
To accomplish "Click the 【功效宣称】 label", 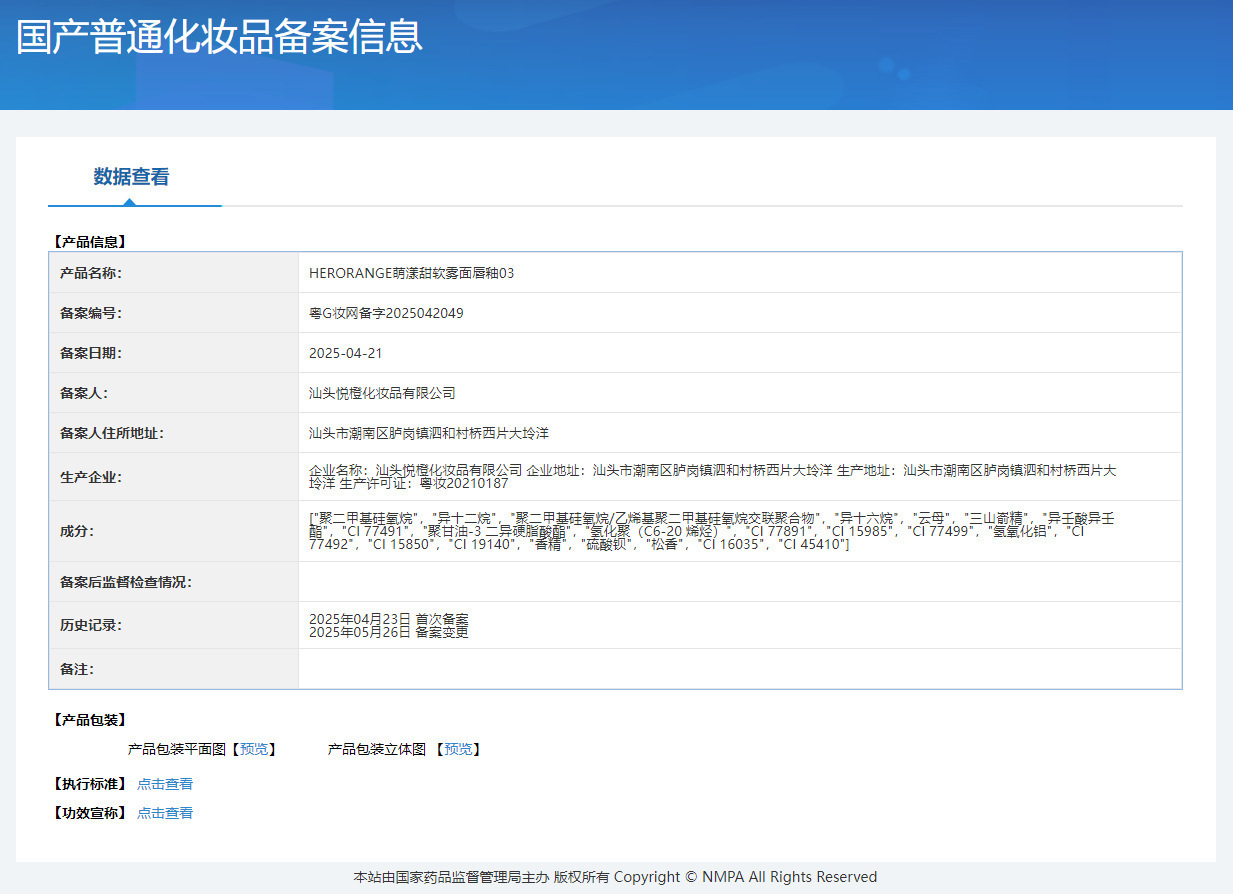I will point(89,813).
